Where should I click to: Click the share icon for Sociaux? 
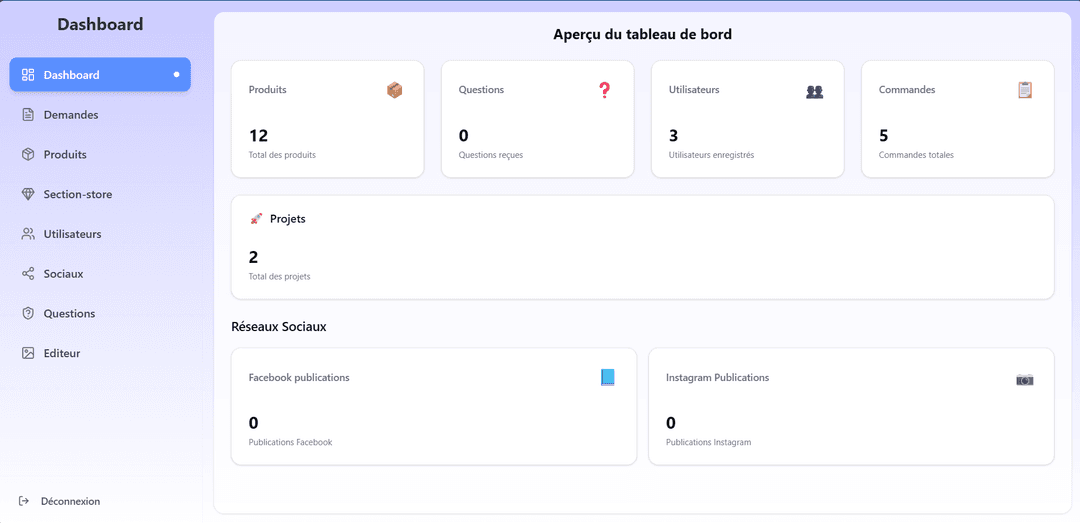[28, 274]
